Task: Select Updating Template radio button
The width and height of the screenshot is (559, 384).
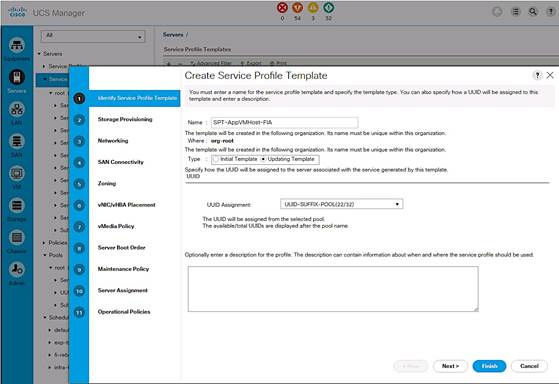Action: [x=263, y=159]
